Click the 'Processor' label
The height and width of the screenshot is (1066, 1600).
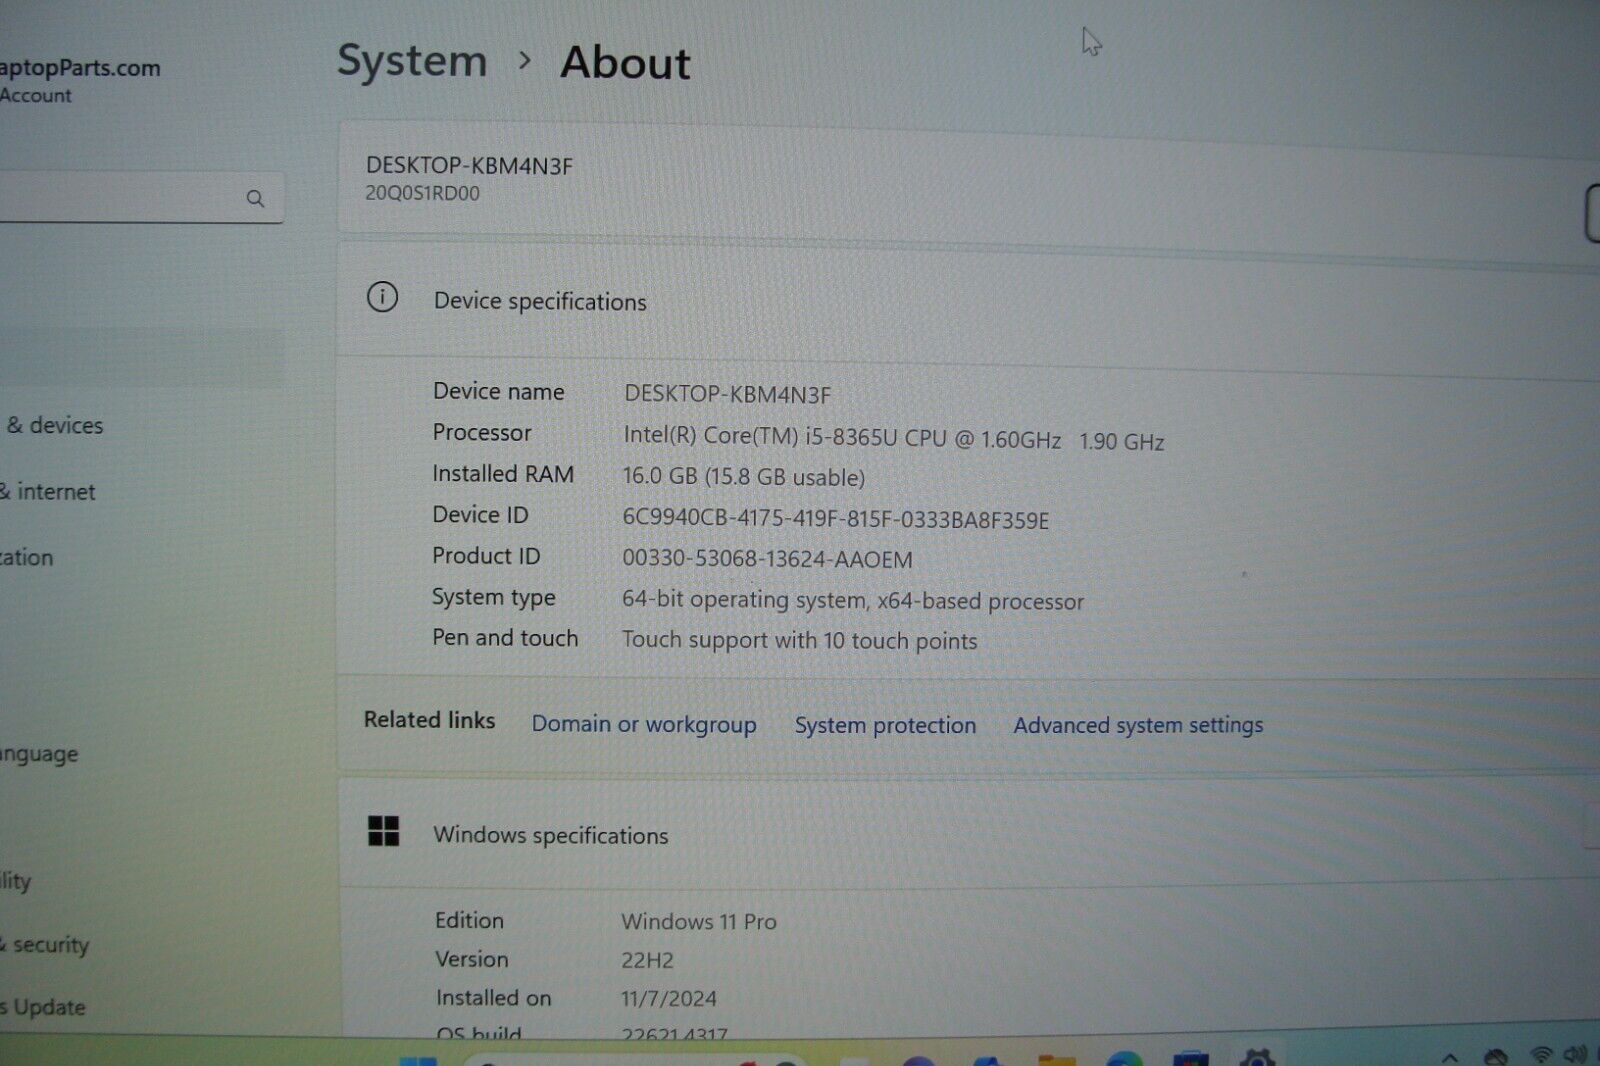[481, 432]
